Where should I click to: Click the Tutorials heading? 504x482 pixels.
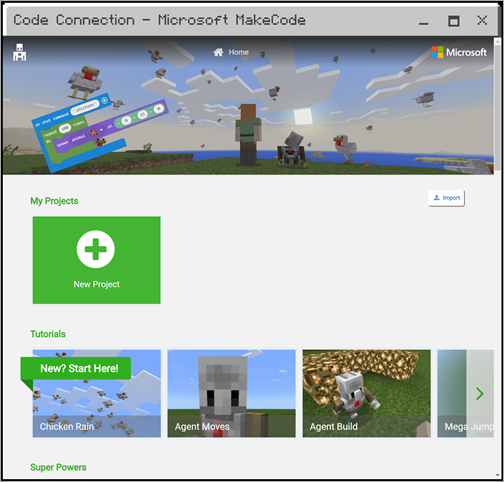(48, 334)
